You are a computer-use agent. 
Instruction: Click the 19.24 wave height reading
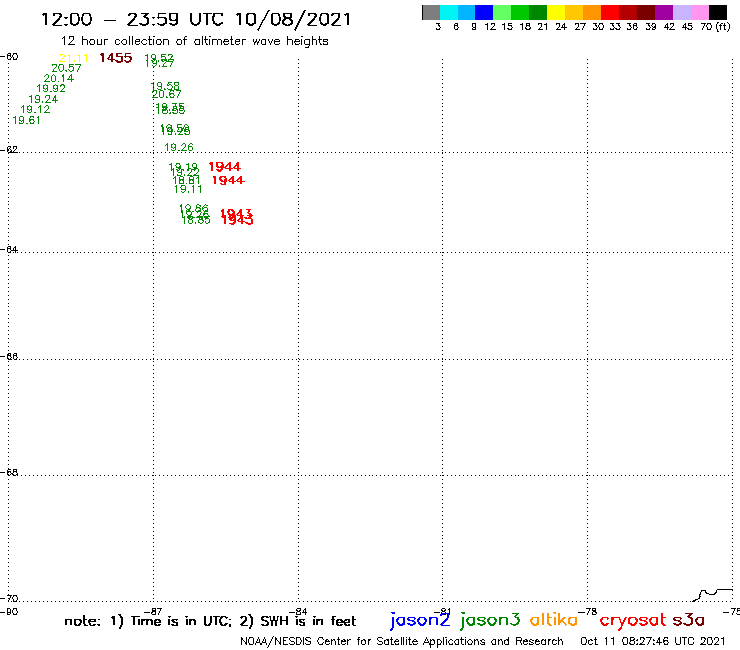pyautogui.click(x=43, y=99)
